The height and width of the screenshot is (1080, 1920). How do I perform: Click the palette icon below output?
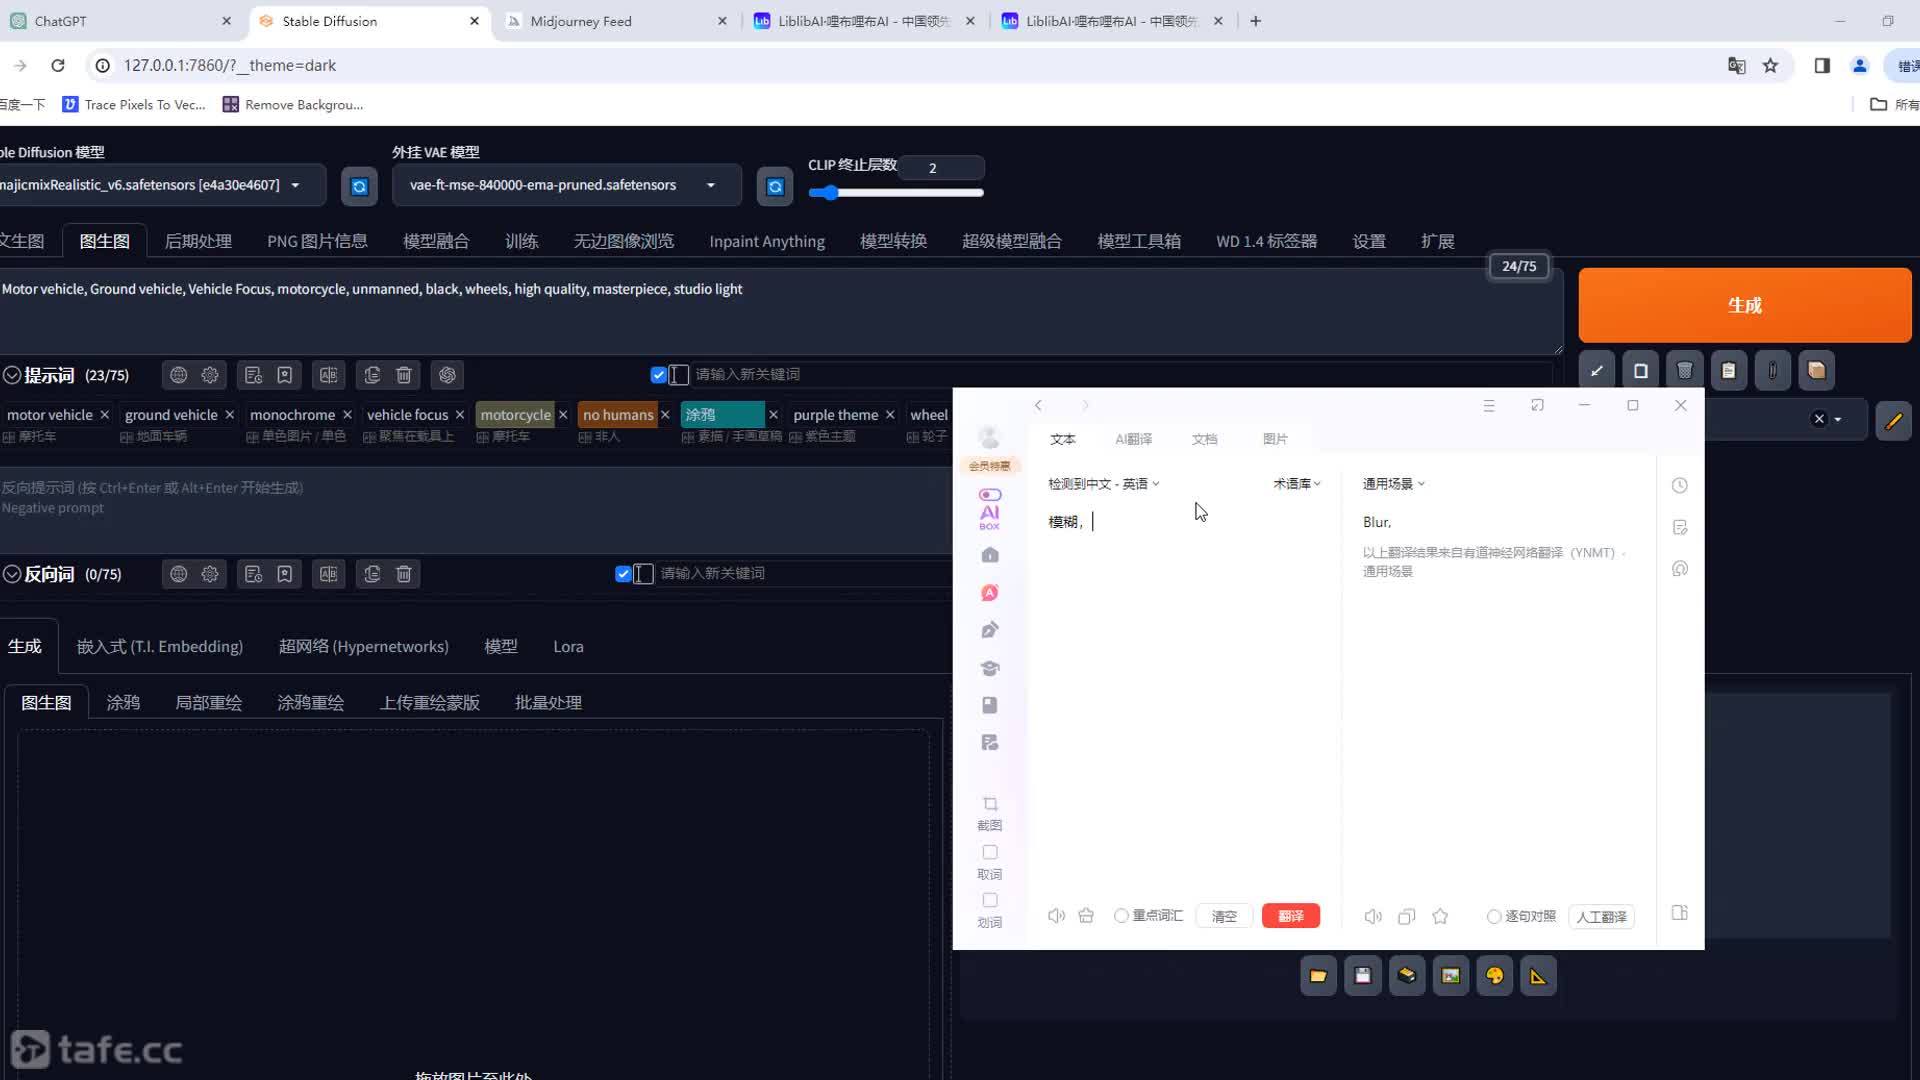(1494, 976)
